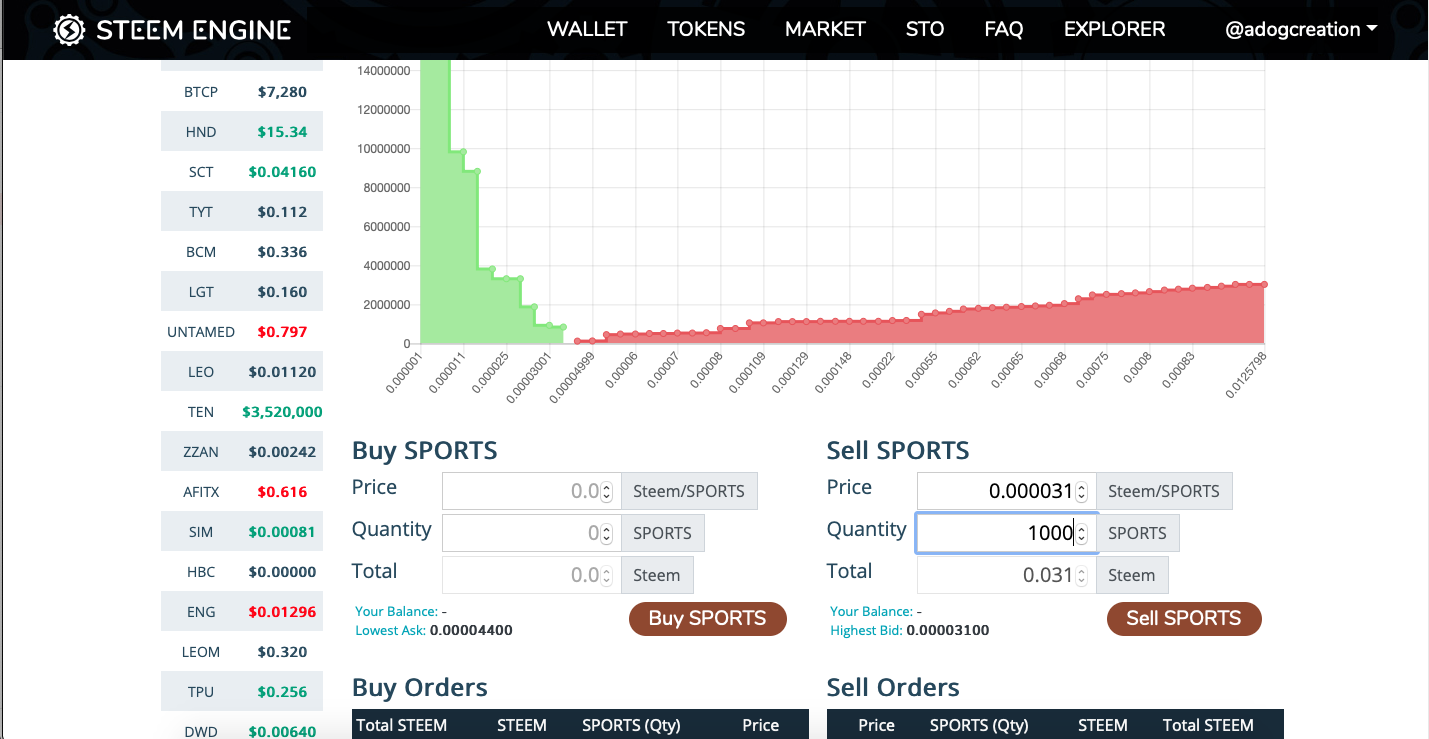Image resolution: width=1429 pixels, height=739 pixels.
Task: Select the DWD token row
Action: 242,727
